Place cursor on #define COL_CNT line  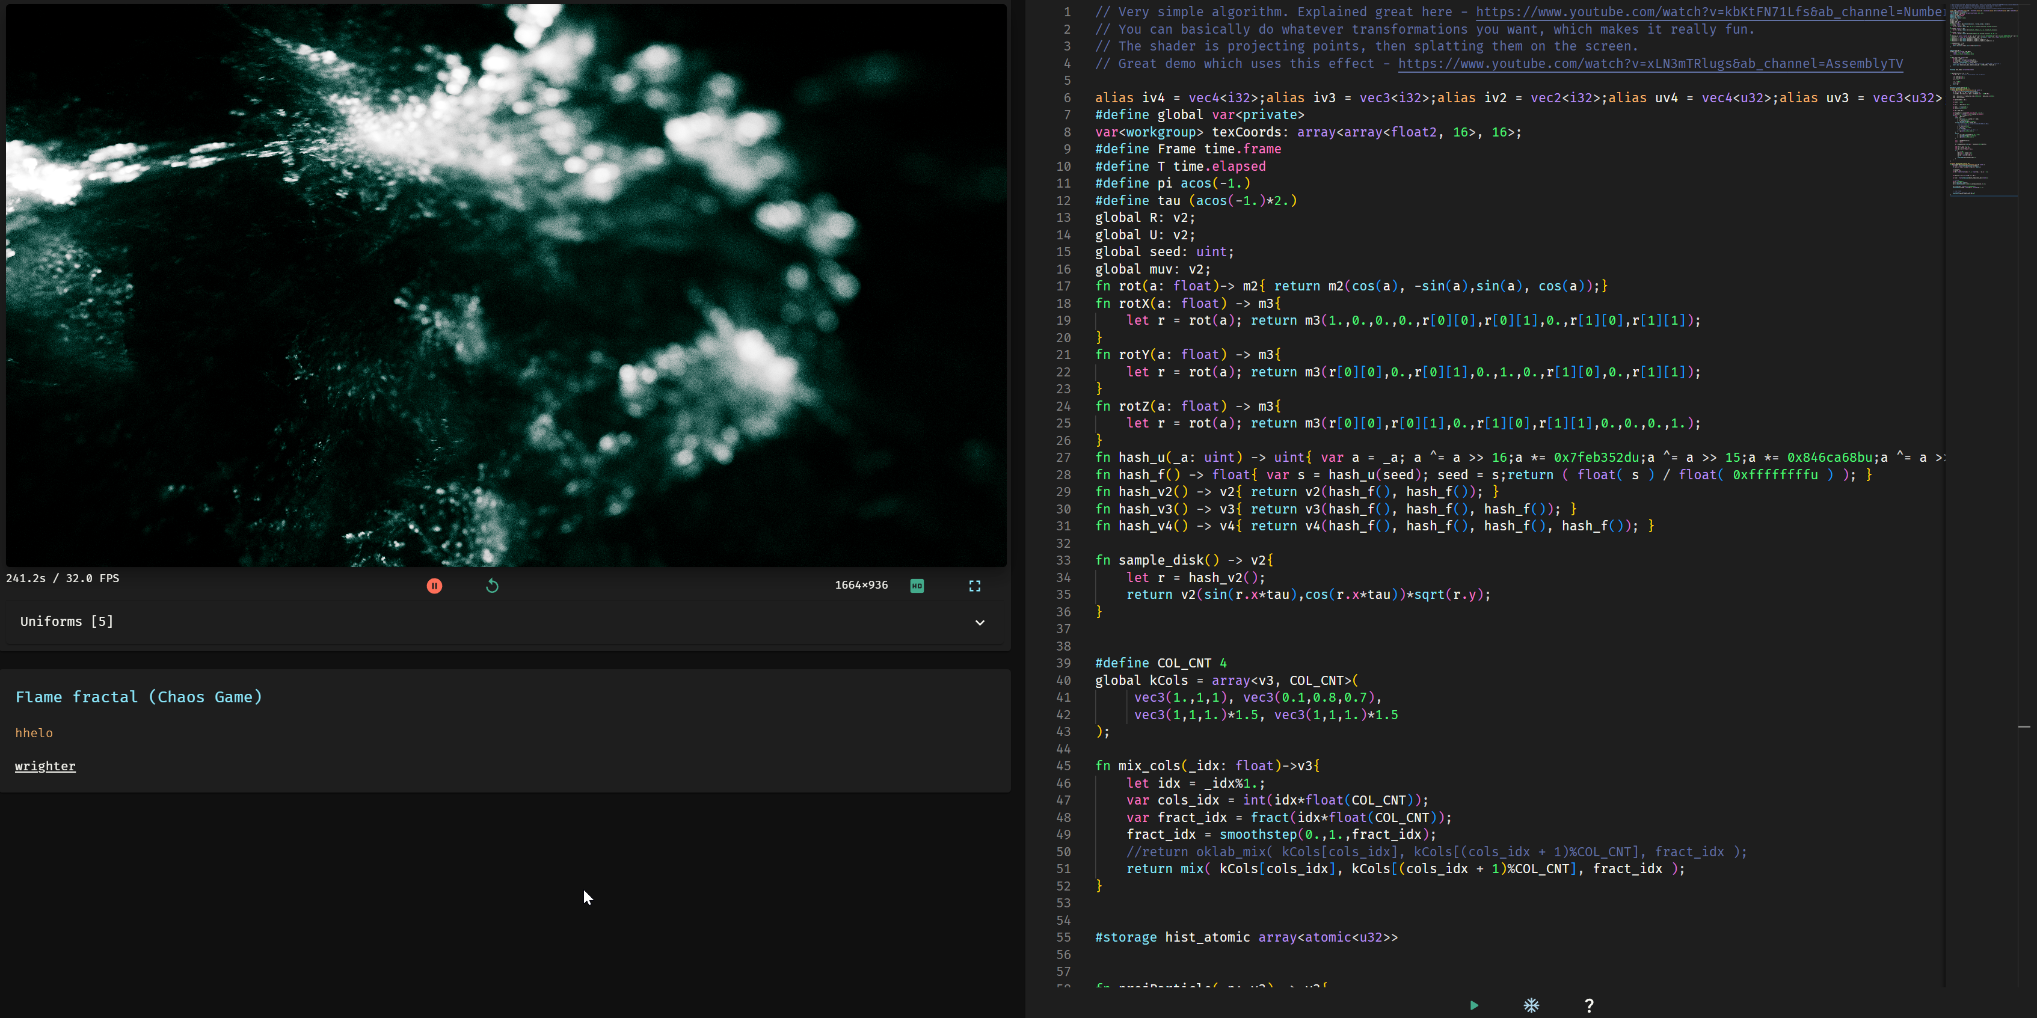pyautogui.click(x=1160, y=663)
